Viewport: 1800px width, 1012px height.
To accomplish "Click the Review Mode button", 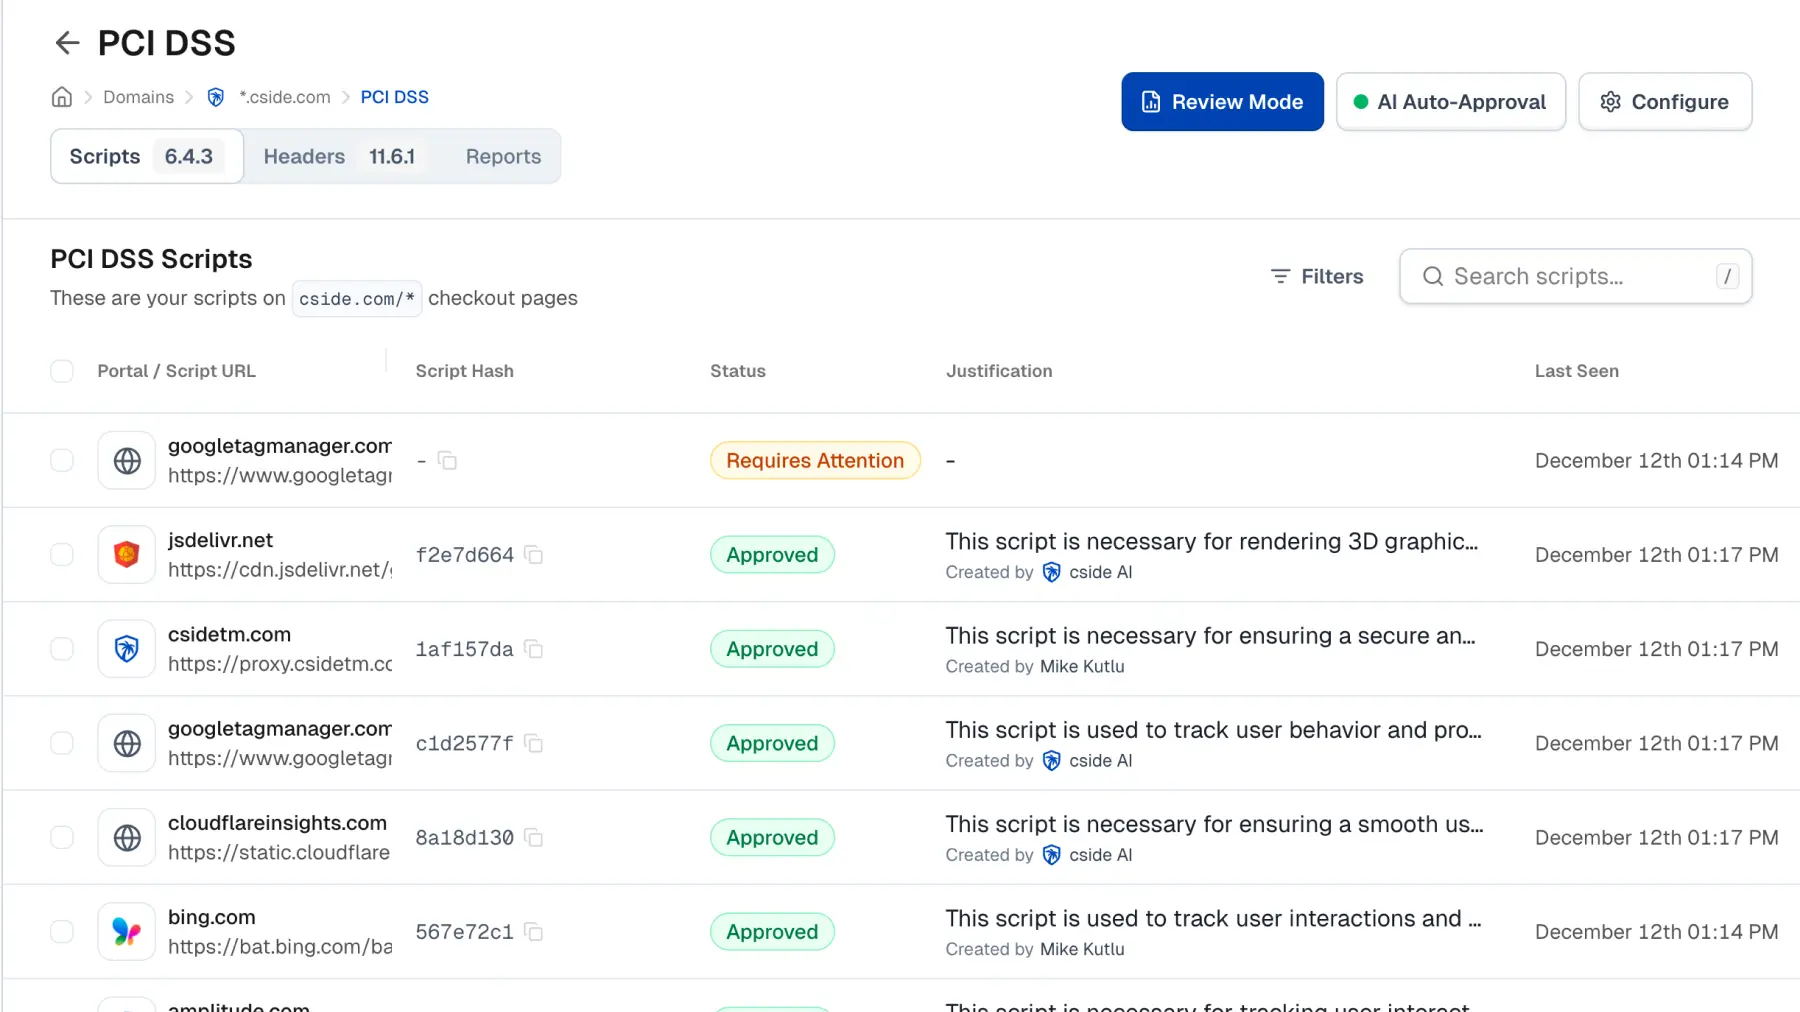I will 1222,101.
